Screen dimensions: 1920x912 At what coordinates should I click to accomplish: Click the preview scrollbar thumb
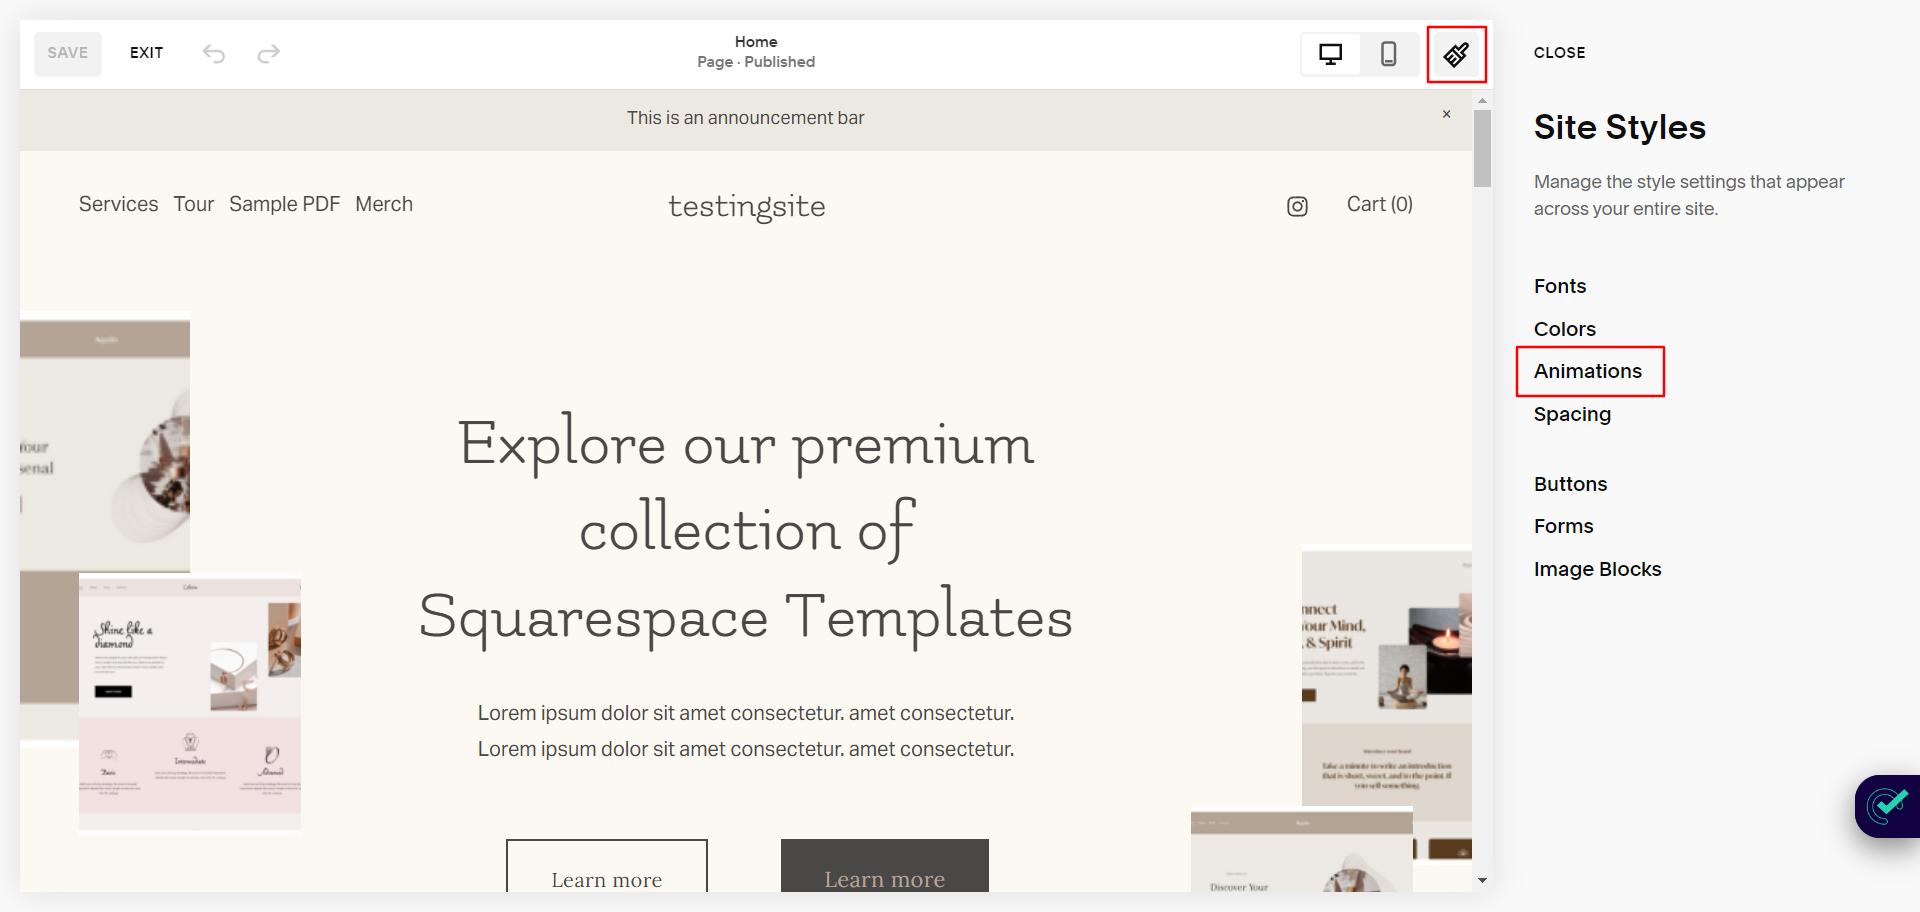click(x=1482, y=148)
